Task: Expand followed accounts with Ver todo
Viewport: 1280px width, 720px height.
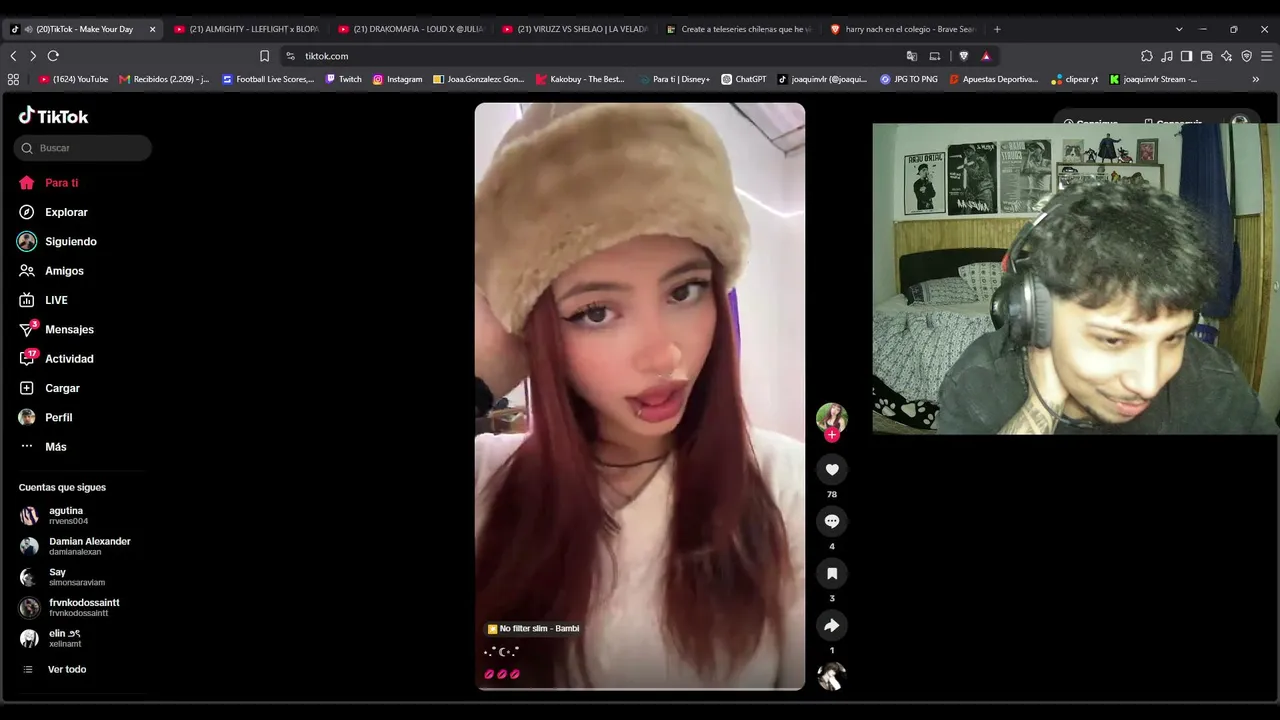Action: click(53, 669)
